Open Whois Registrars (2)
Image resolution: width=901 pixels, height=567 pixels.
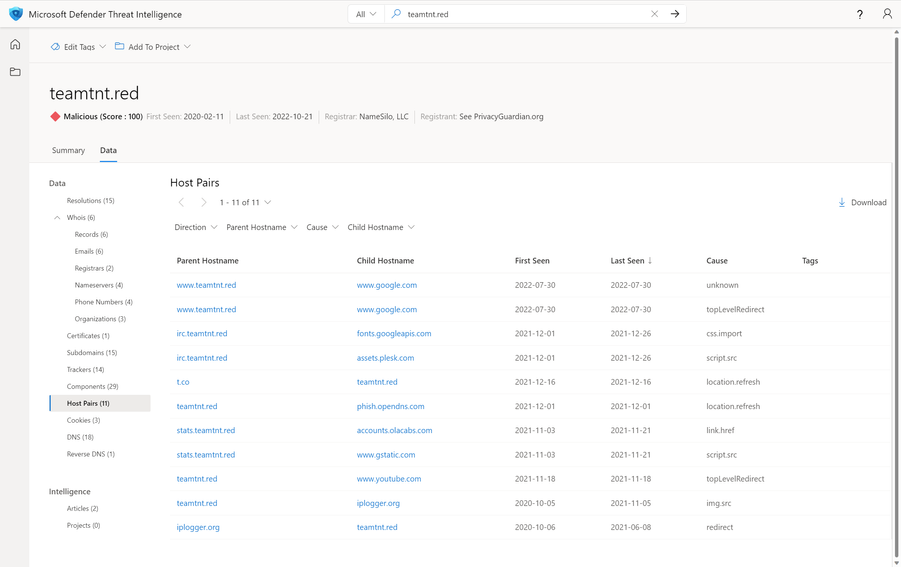point(94,268)
